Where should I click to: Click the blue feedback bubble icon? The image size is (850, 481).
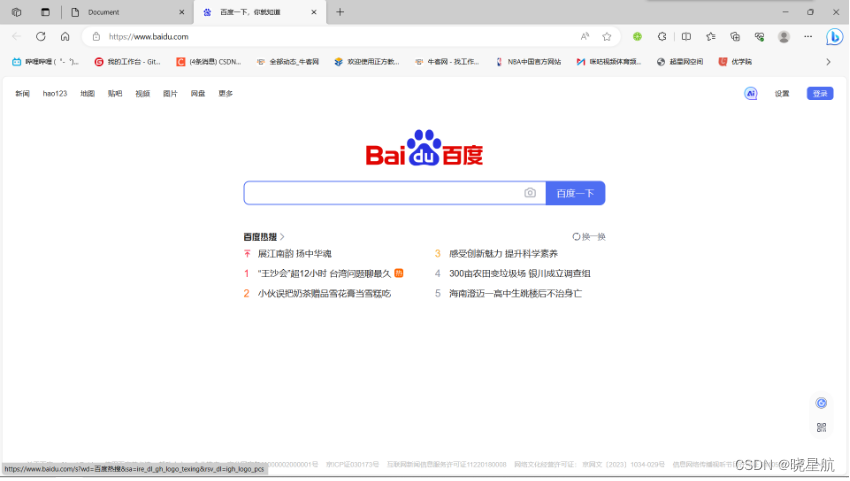click(x=821, y=403)
